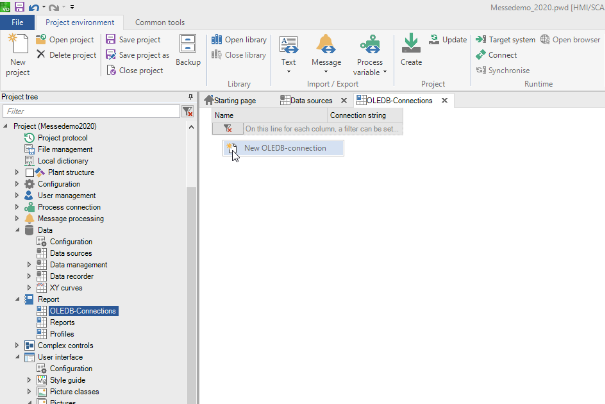Screen dimensions: 605x404
Task: Toggle the Plant structure checkbox
Action: (29, 172)
